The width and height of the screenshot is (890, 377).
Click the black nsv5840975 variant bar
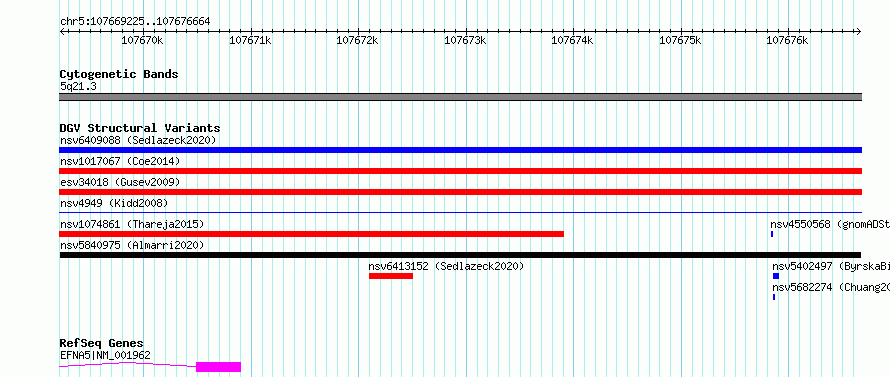click(460, 255)
